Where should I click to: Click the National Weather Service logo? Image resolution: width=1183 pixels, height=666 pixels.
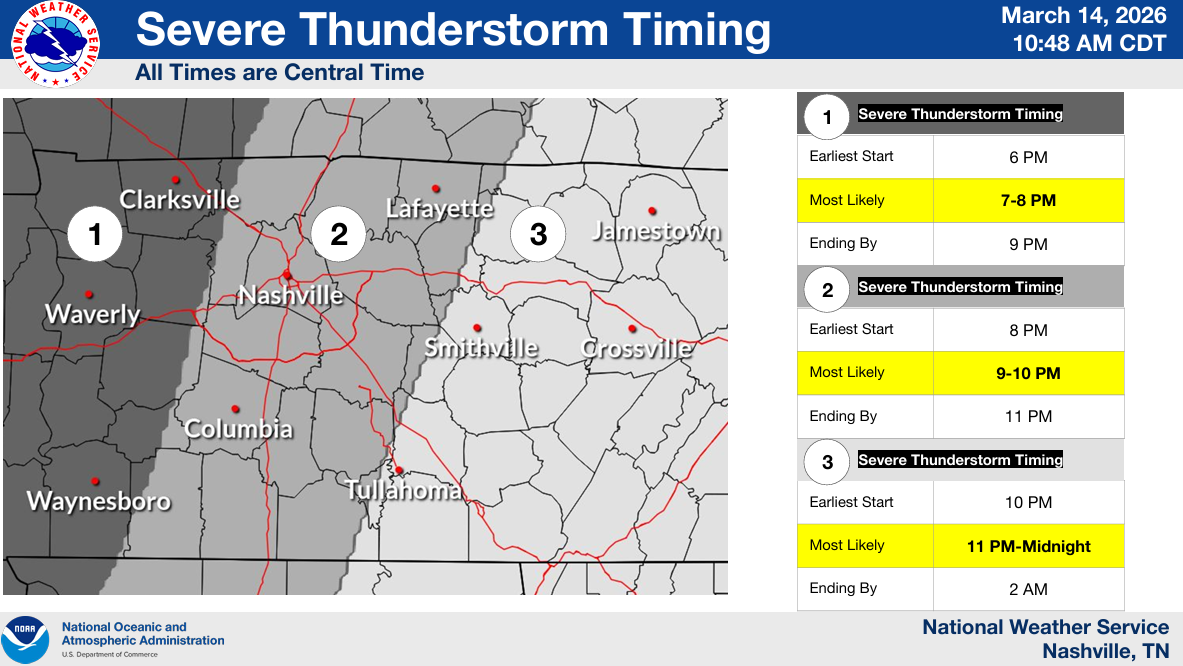(x=54, y=43)
